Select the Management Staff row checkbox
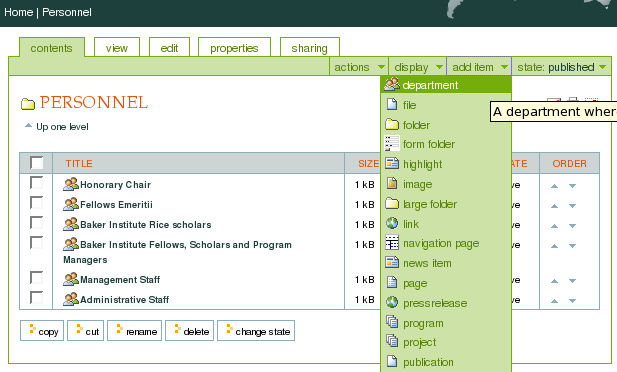The width and height of the screenshot is (617, 372). (x=36, y=278)
